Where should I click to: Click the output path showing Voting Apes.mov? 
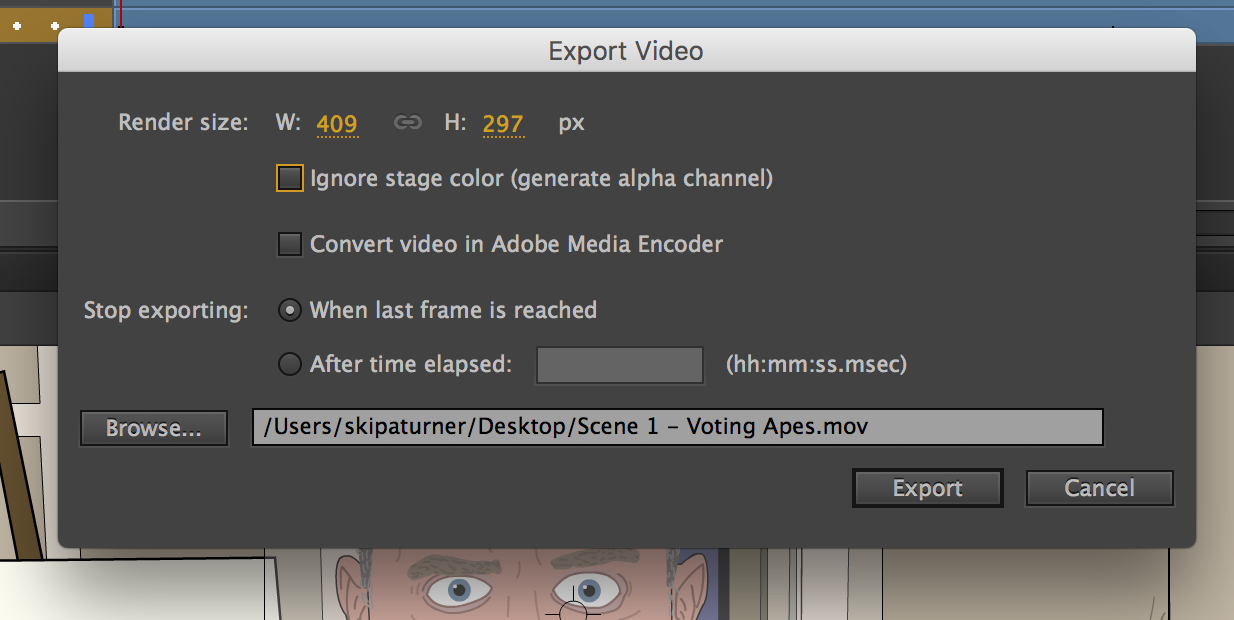coord(677,427)
